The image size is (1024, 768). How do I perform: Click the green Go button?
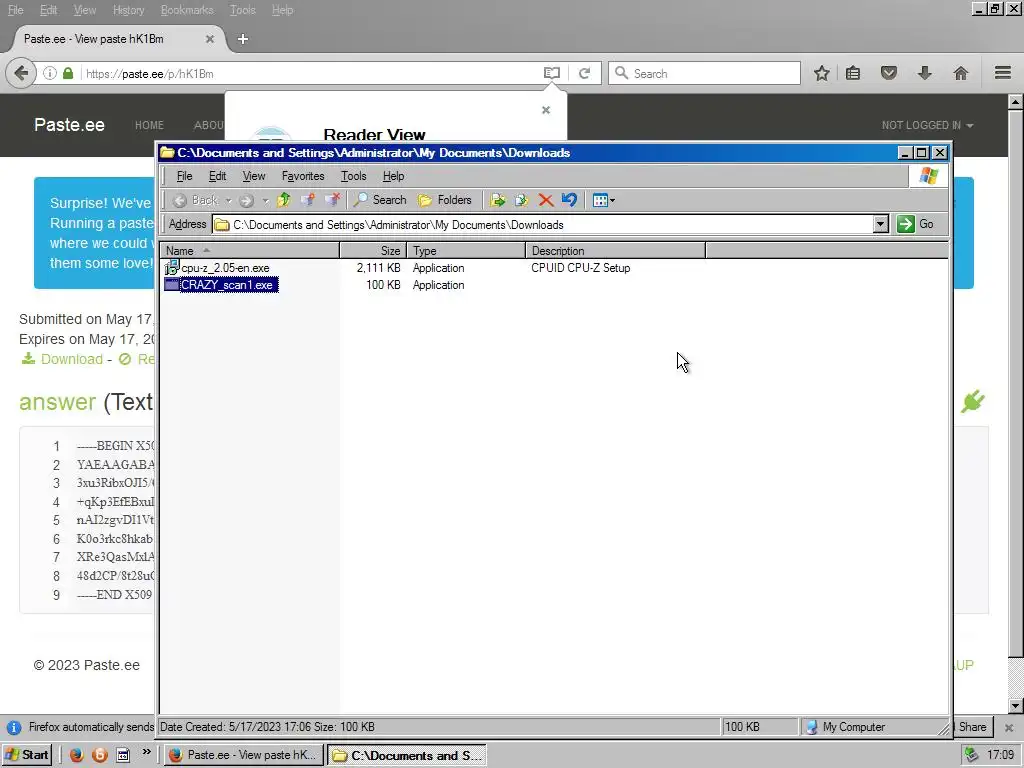pos(916,224)
